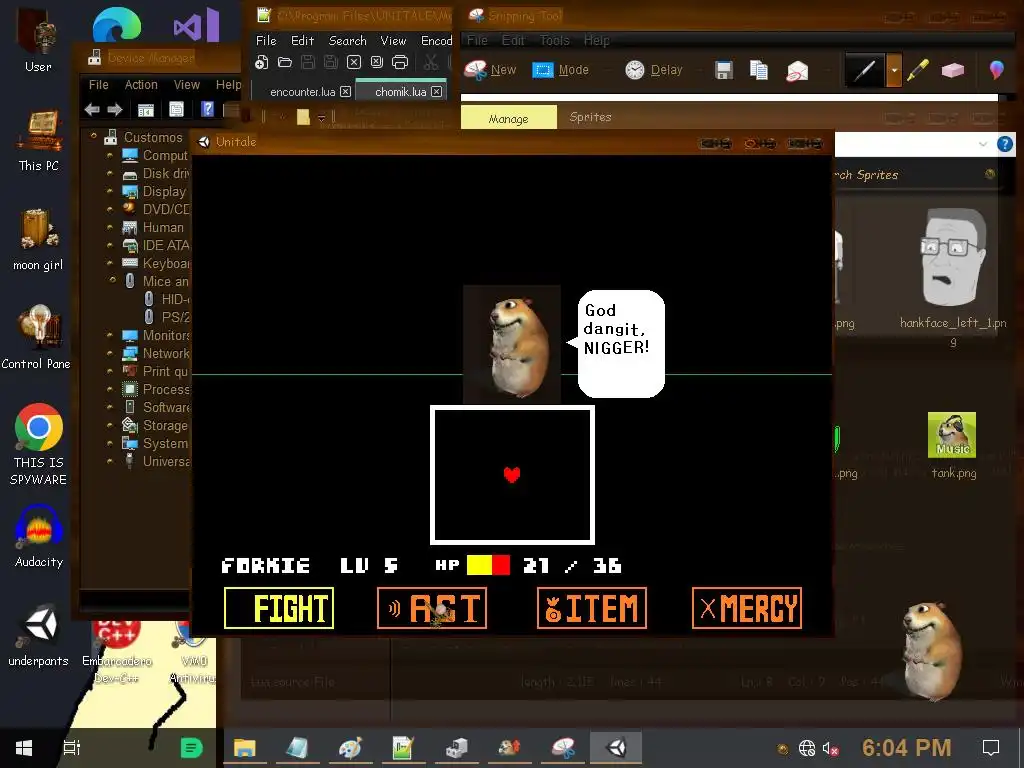Image resolution: width=1024 pixels, height=768 pixels.
Task: Choose the ITEM button in Unitale
Action: [x=592, y=608]
